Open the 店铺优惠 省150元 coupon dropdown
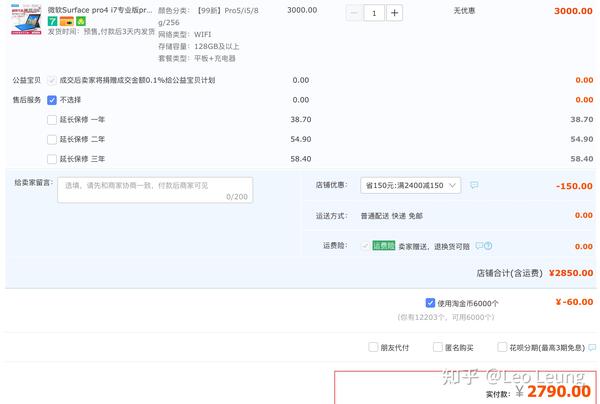 [x=410, y=185]
